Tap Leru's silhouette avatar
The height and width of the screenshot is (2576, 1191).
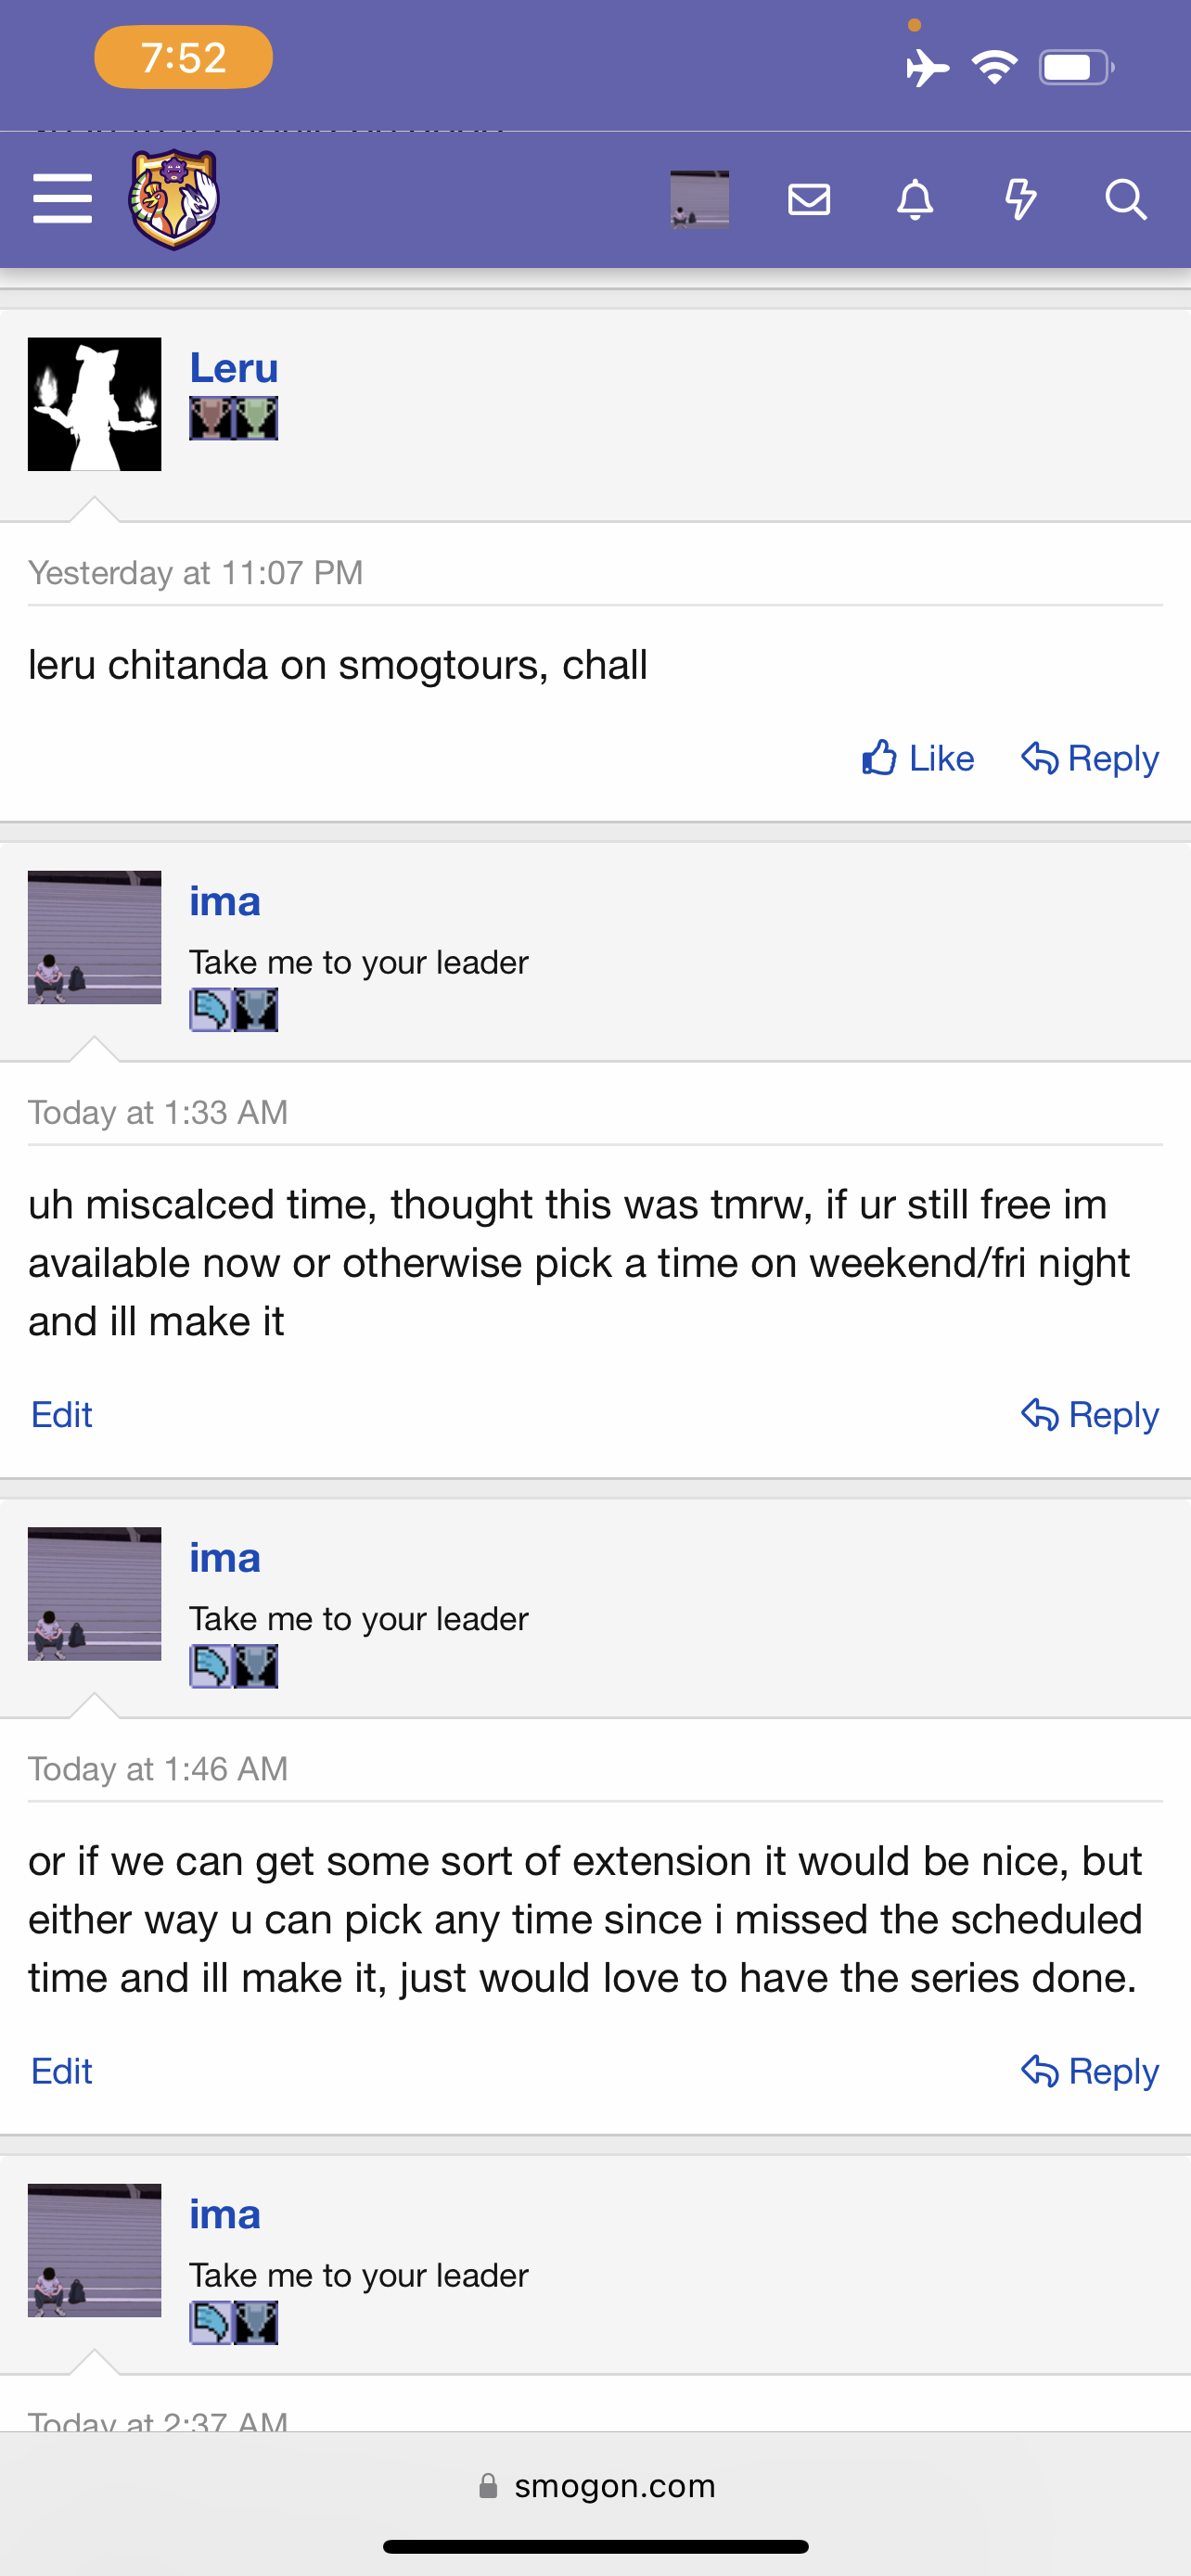(x=94, y=404)
